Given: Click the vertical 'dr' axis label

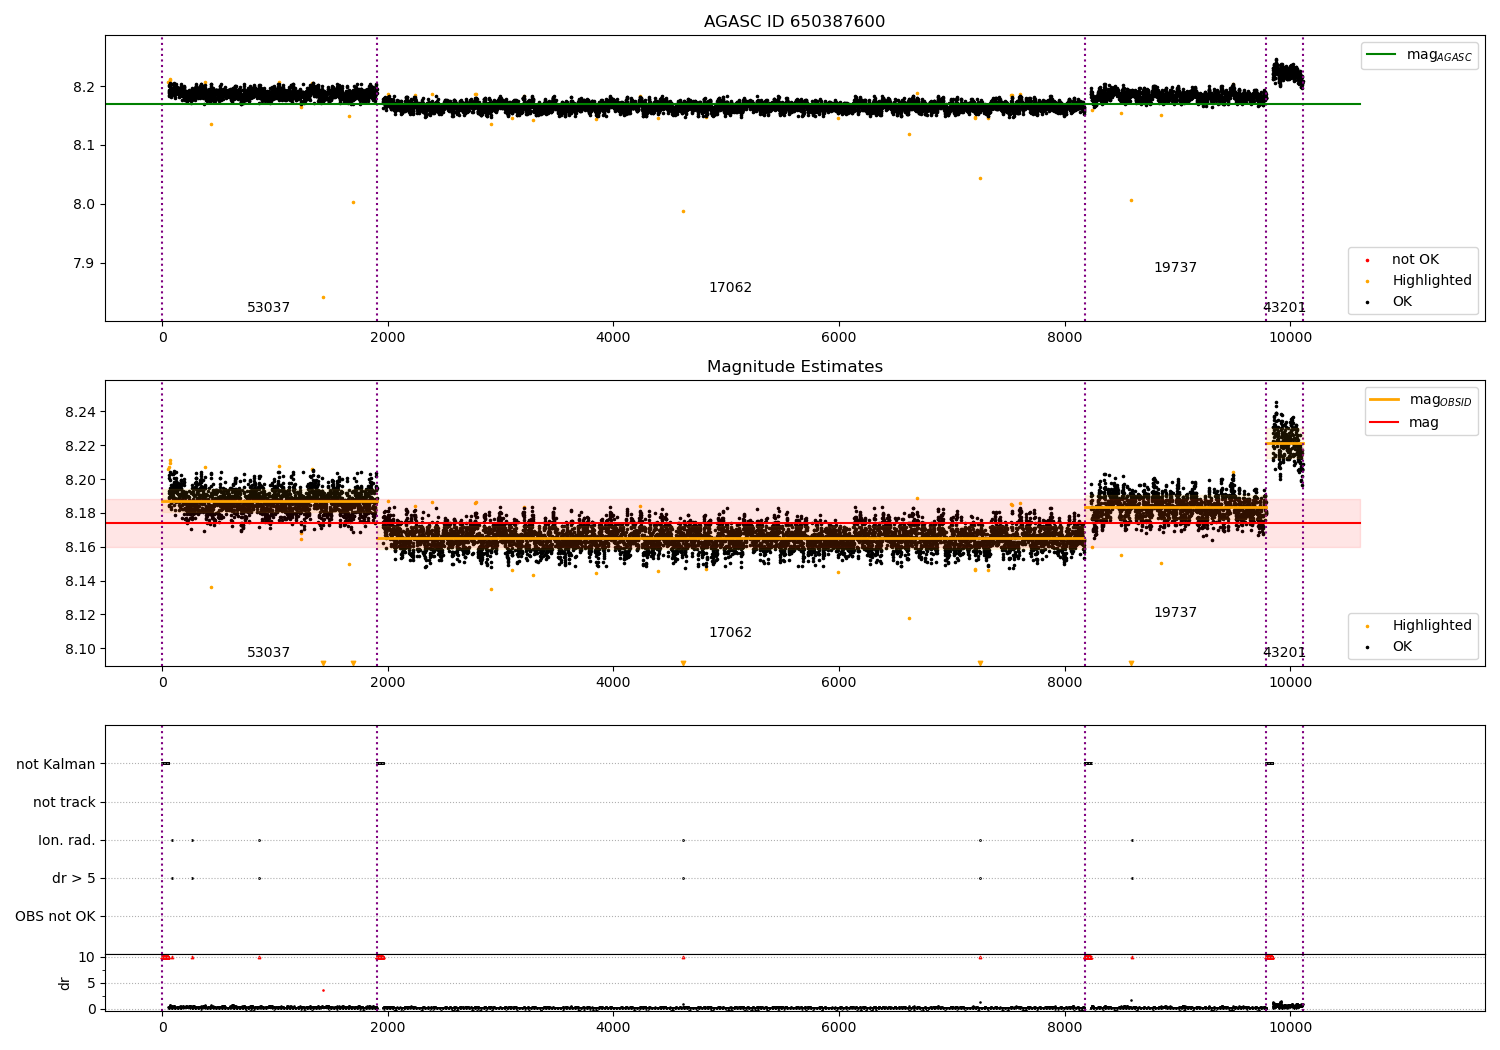Looking at the screenshot, I should (65, 983).
